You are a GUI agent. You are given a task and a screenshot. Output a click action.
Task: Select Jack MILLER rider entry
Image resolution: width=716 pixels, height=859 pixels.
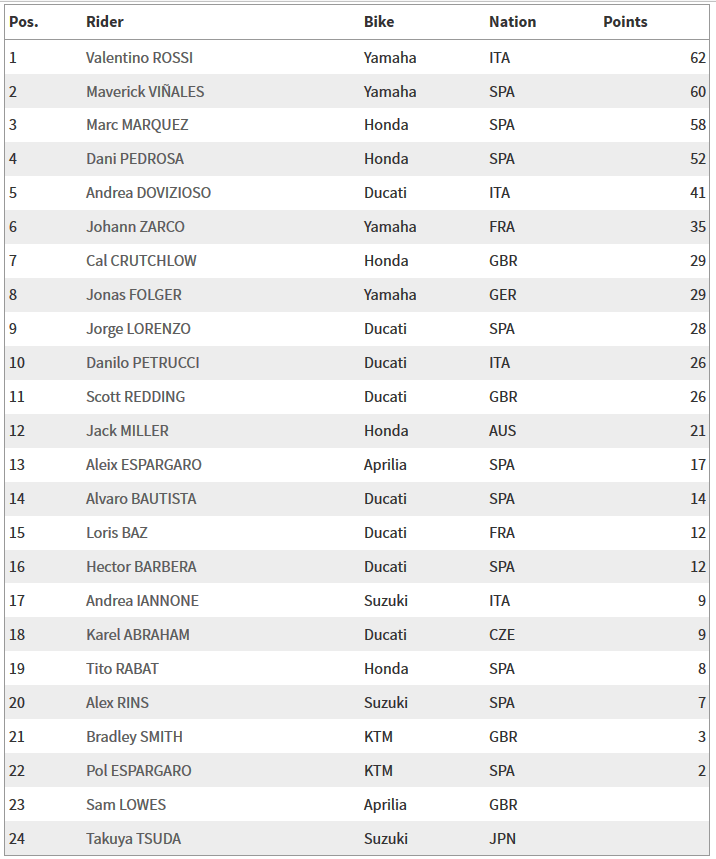pyautogui.click(x=127, y=431)
